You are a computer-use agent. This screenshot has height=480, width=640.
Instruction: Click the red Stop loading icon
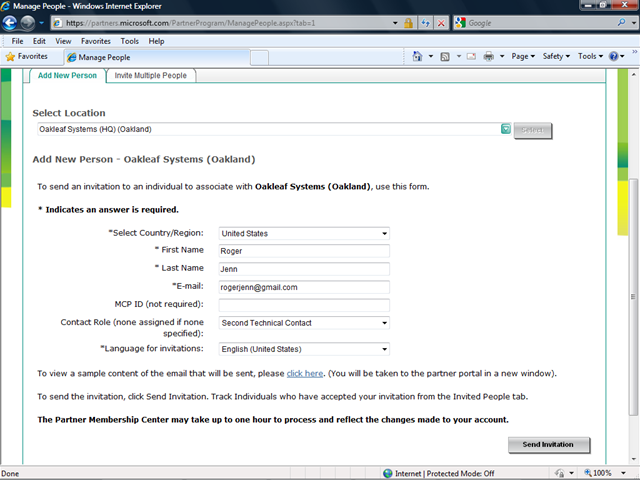tap(441, 23)
